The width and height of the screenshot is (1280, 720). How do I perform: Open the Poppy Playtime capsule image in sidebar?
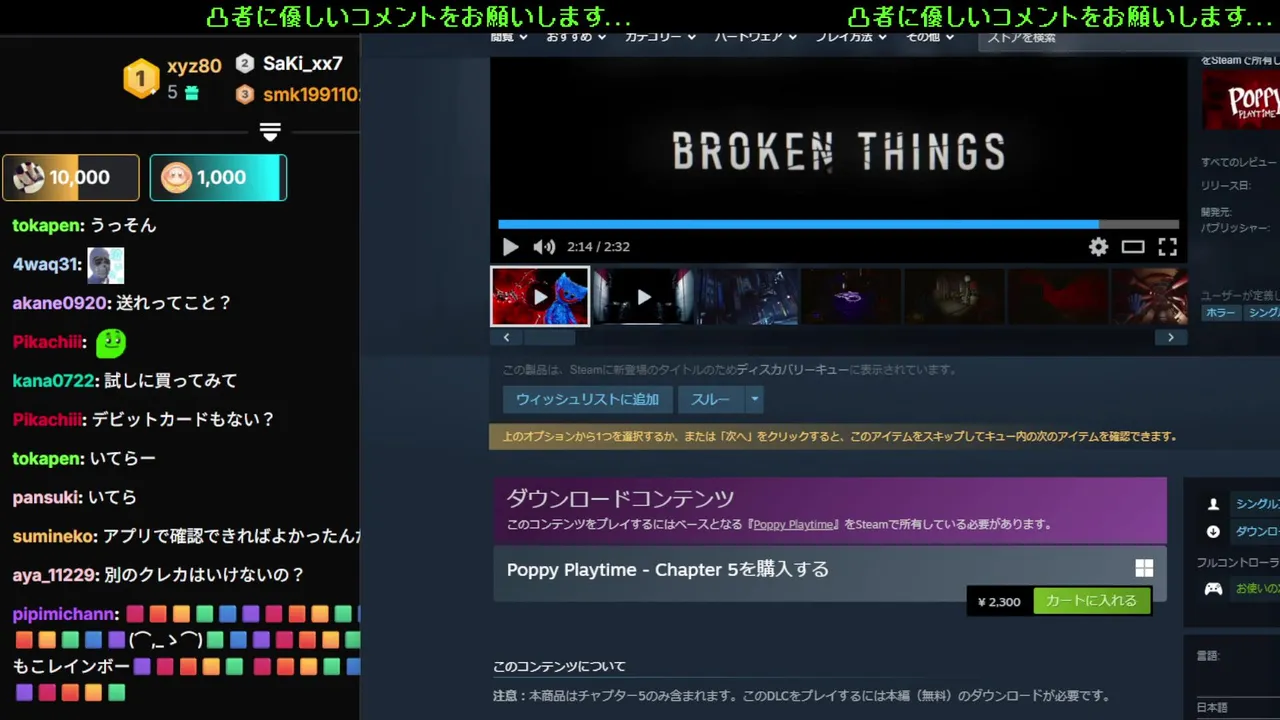[1241, 100]
